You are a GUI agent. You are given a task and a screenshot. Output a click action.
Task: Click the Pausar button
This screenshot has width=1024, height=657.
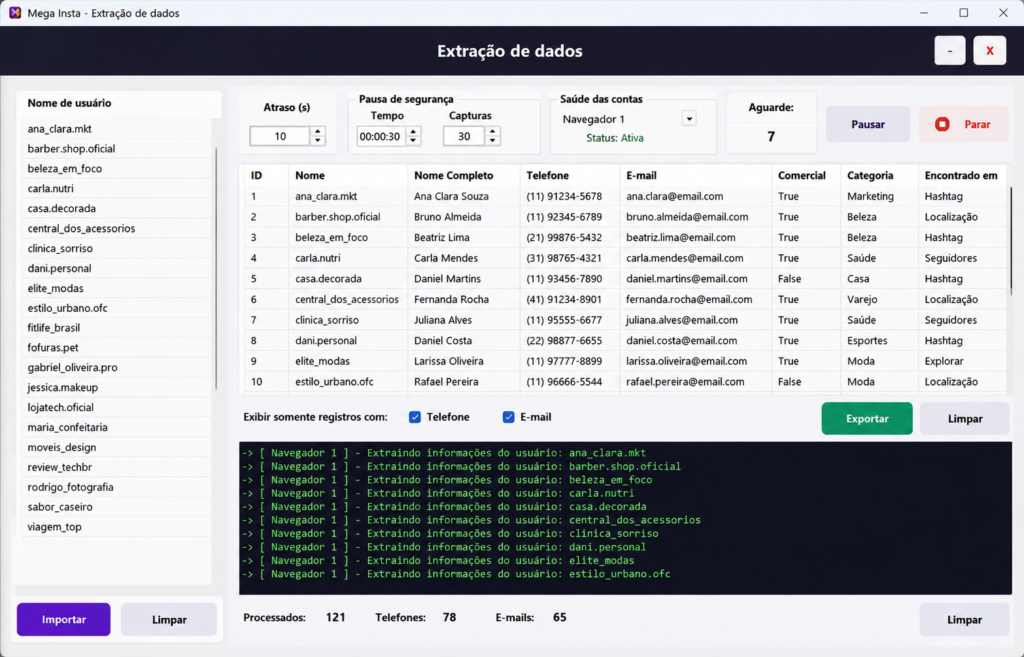pyautogui.click(x=868, y=124)
